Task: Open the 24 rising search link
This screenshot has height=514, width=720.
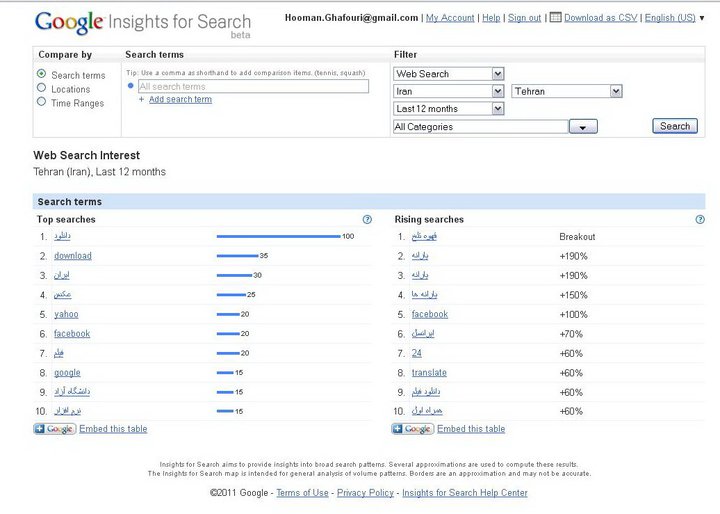Action: coord(416,353)
